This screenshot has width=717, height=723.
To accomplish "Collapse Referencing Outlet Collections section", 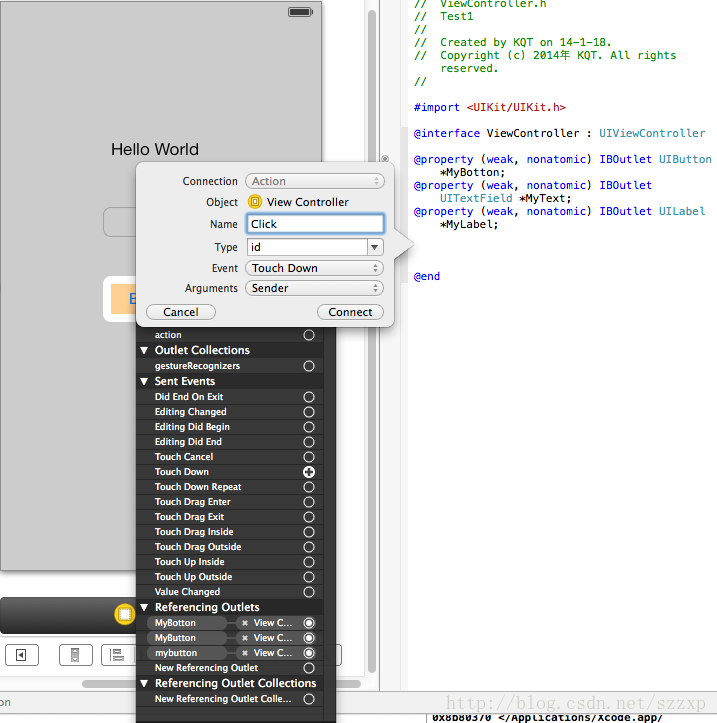I will pyautogui.click(x=144, y=683).
